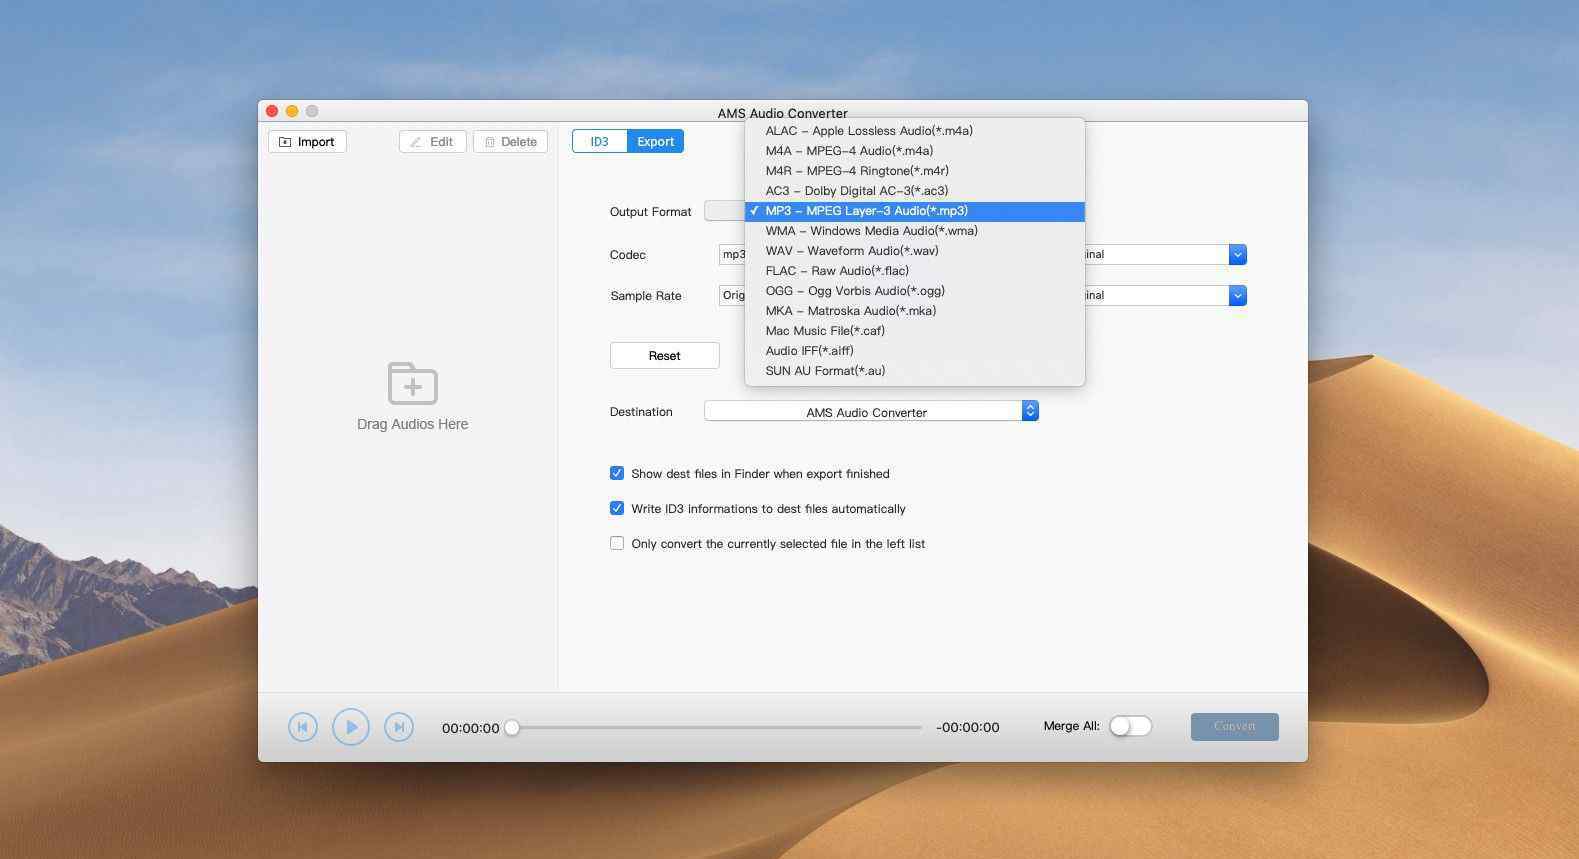Click the Delete button

[x=510, y=142]
